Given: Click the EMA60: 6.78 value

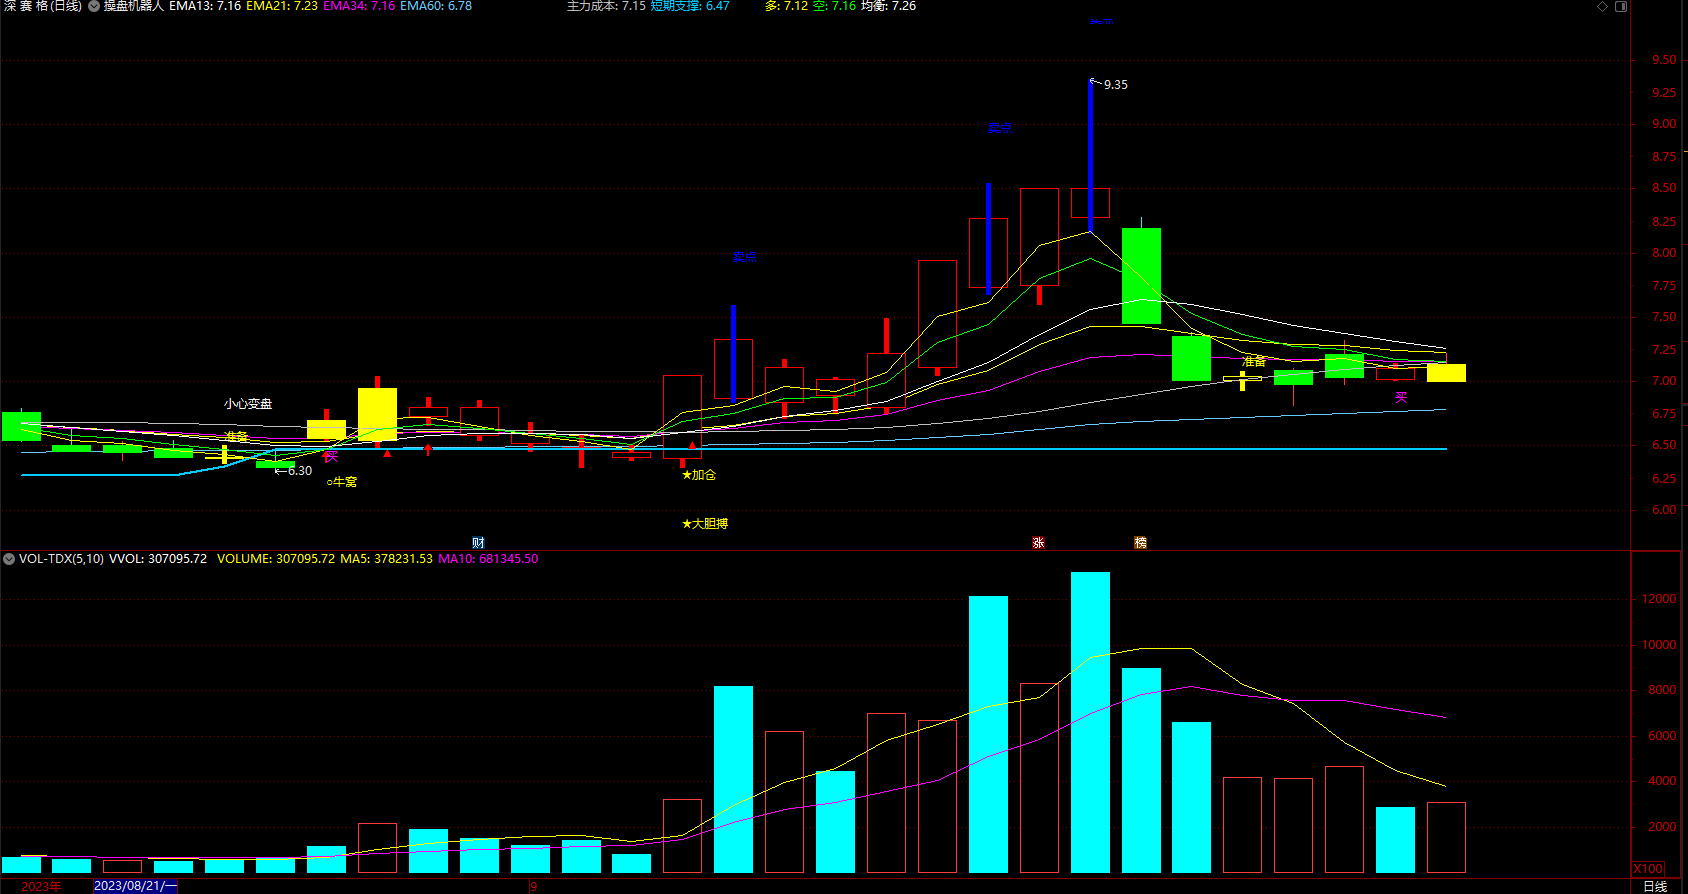Looking at the screenshot, I should click(x=436, y=6).
